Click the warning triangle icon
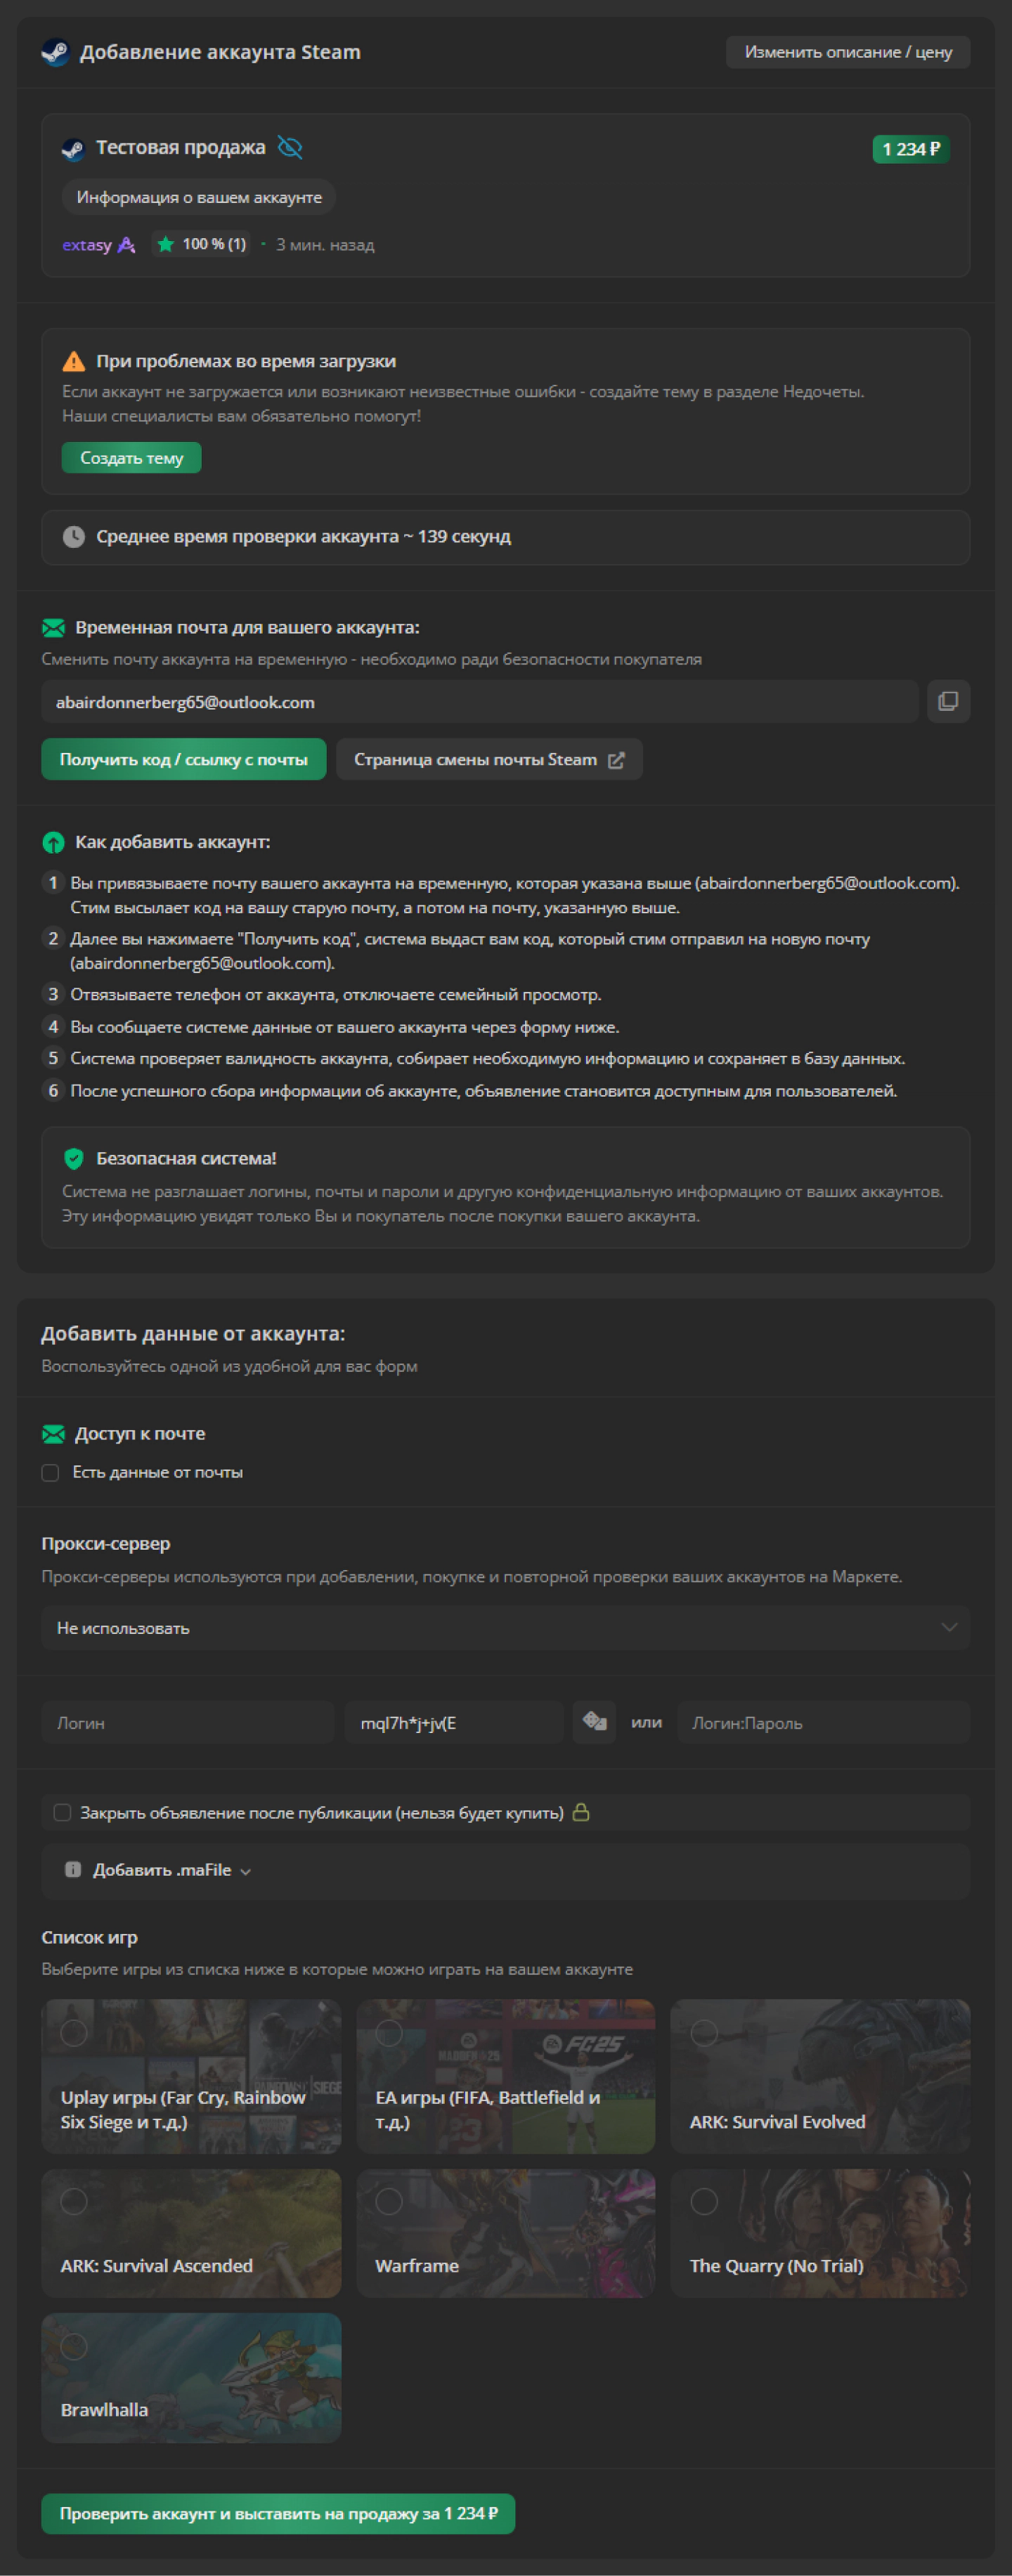 click(x=74, y=361)
